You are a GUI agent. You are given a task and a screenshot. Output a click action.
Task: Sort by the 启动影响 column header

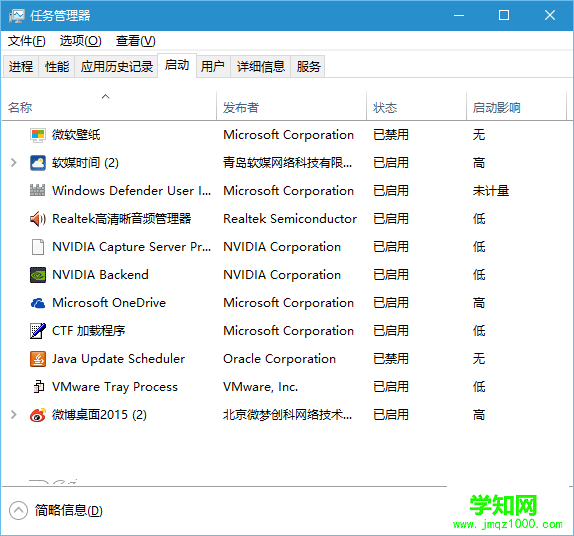517,106
